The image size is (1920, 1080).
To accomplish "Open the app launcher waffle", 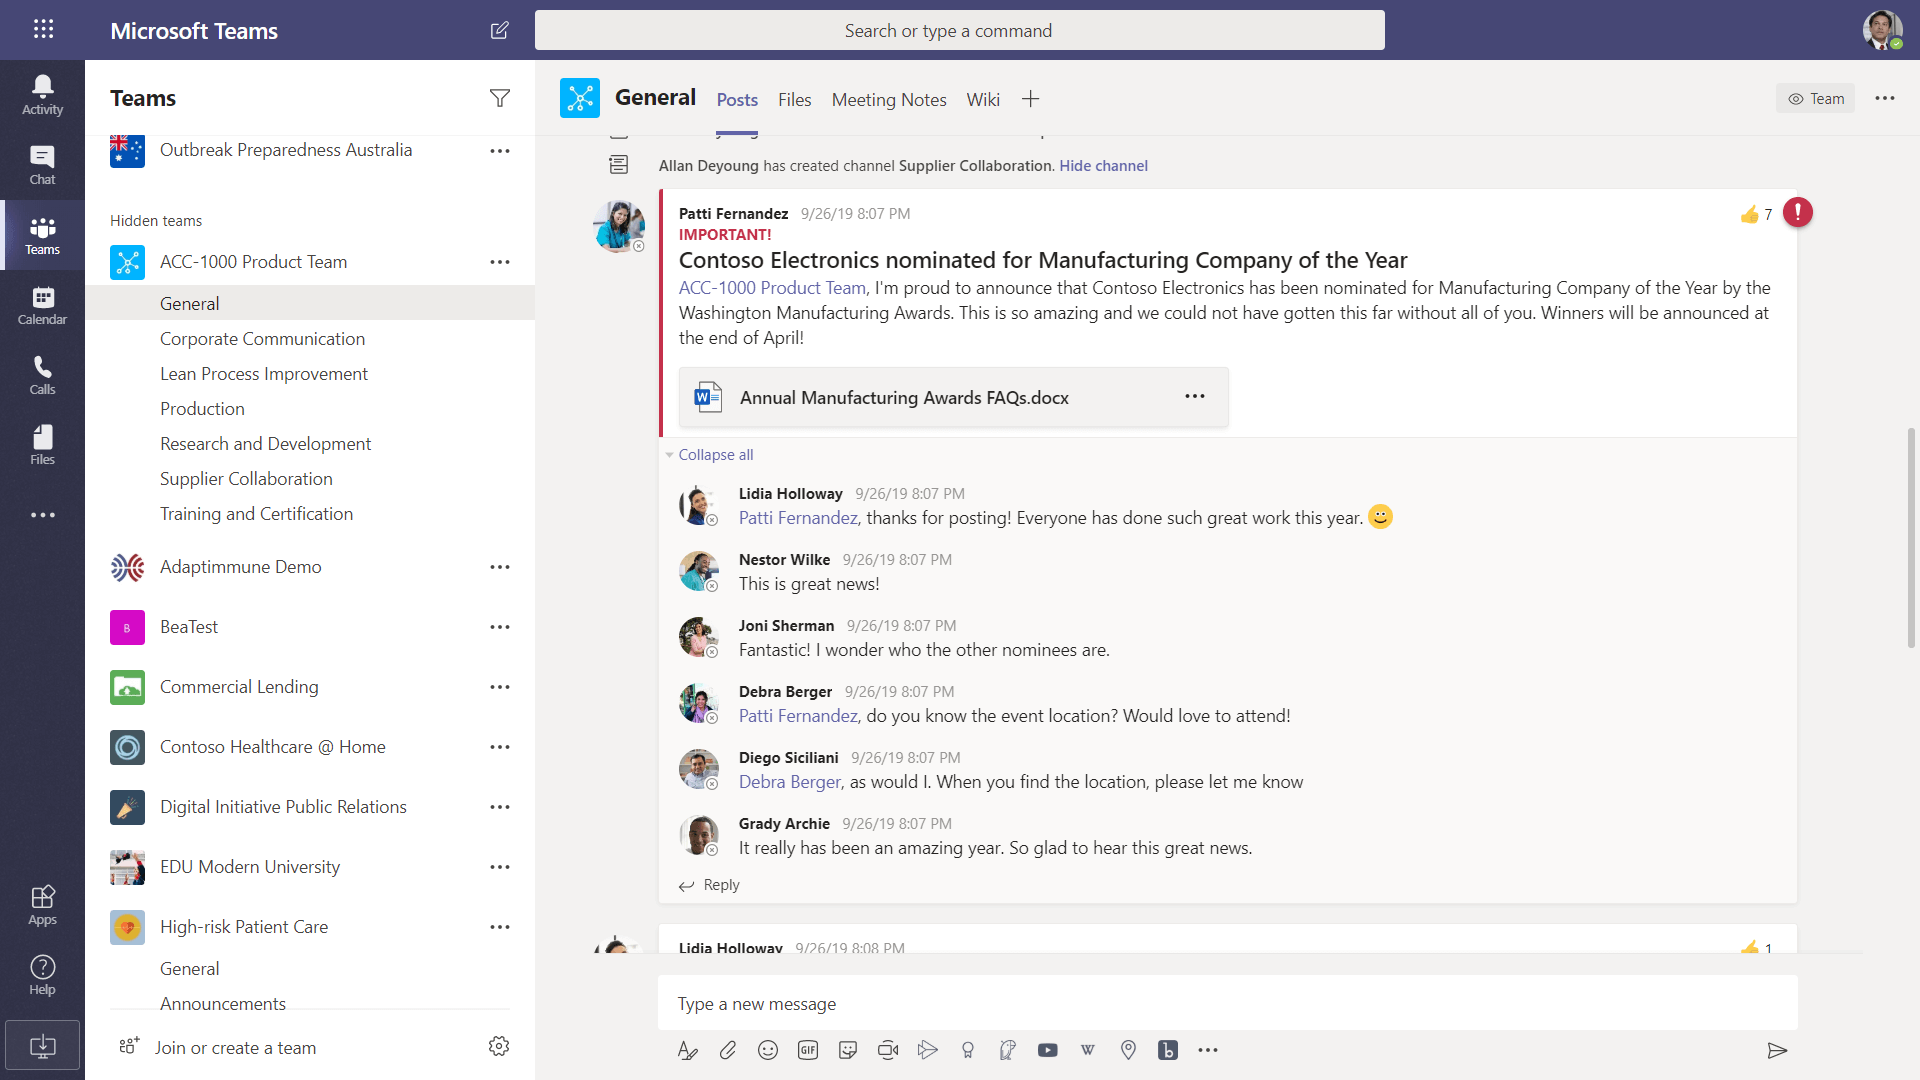I will (x=43, y=29).
